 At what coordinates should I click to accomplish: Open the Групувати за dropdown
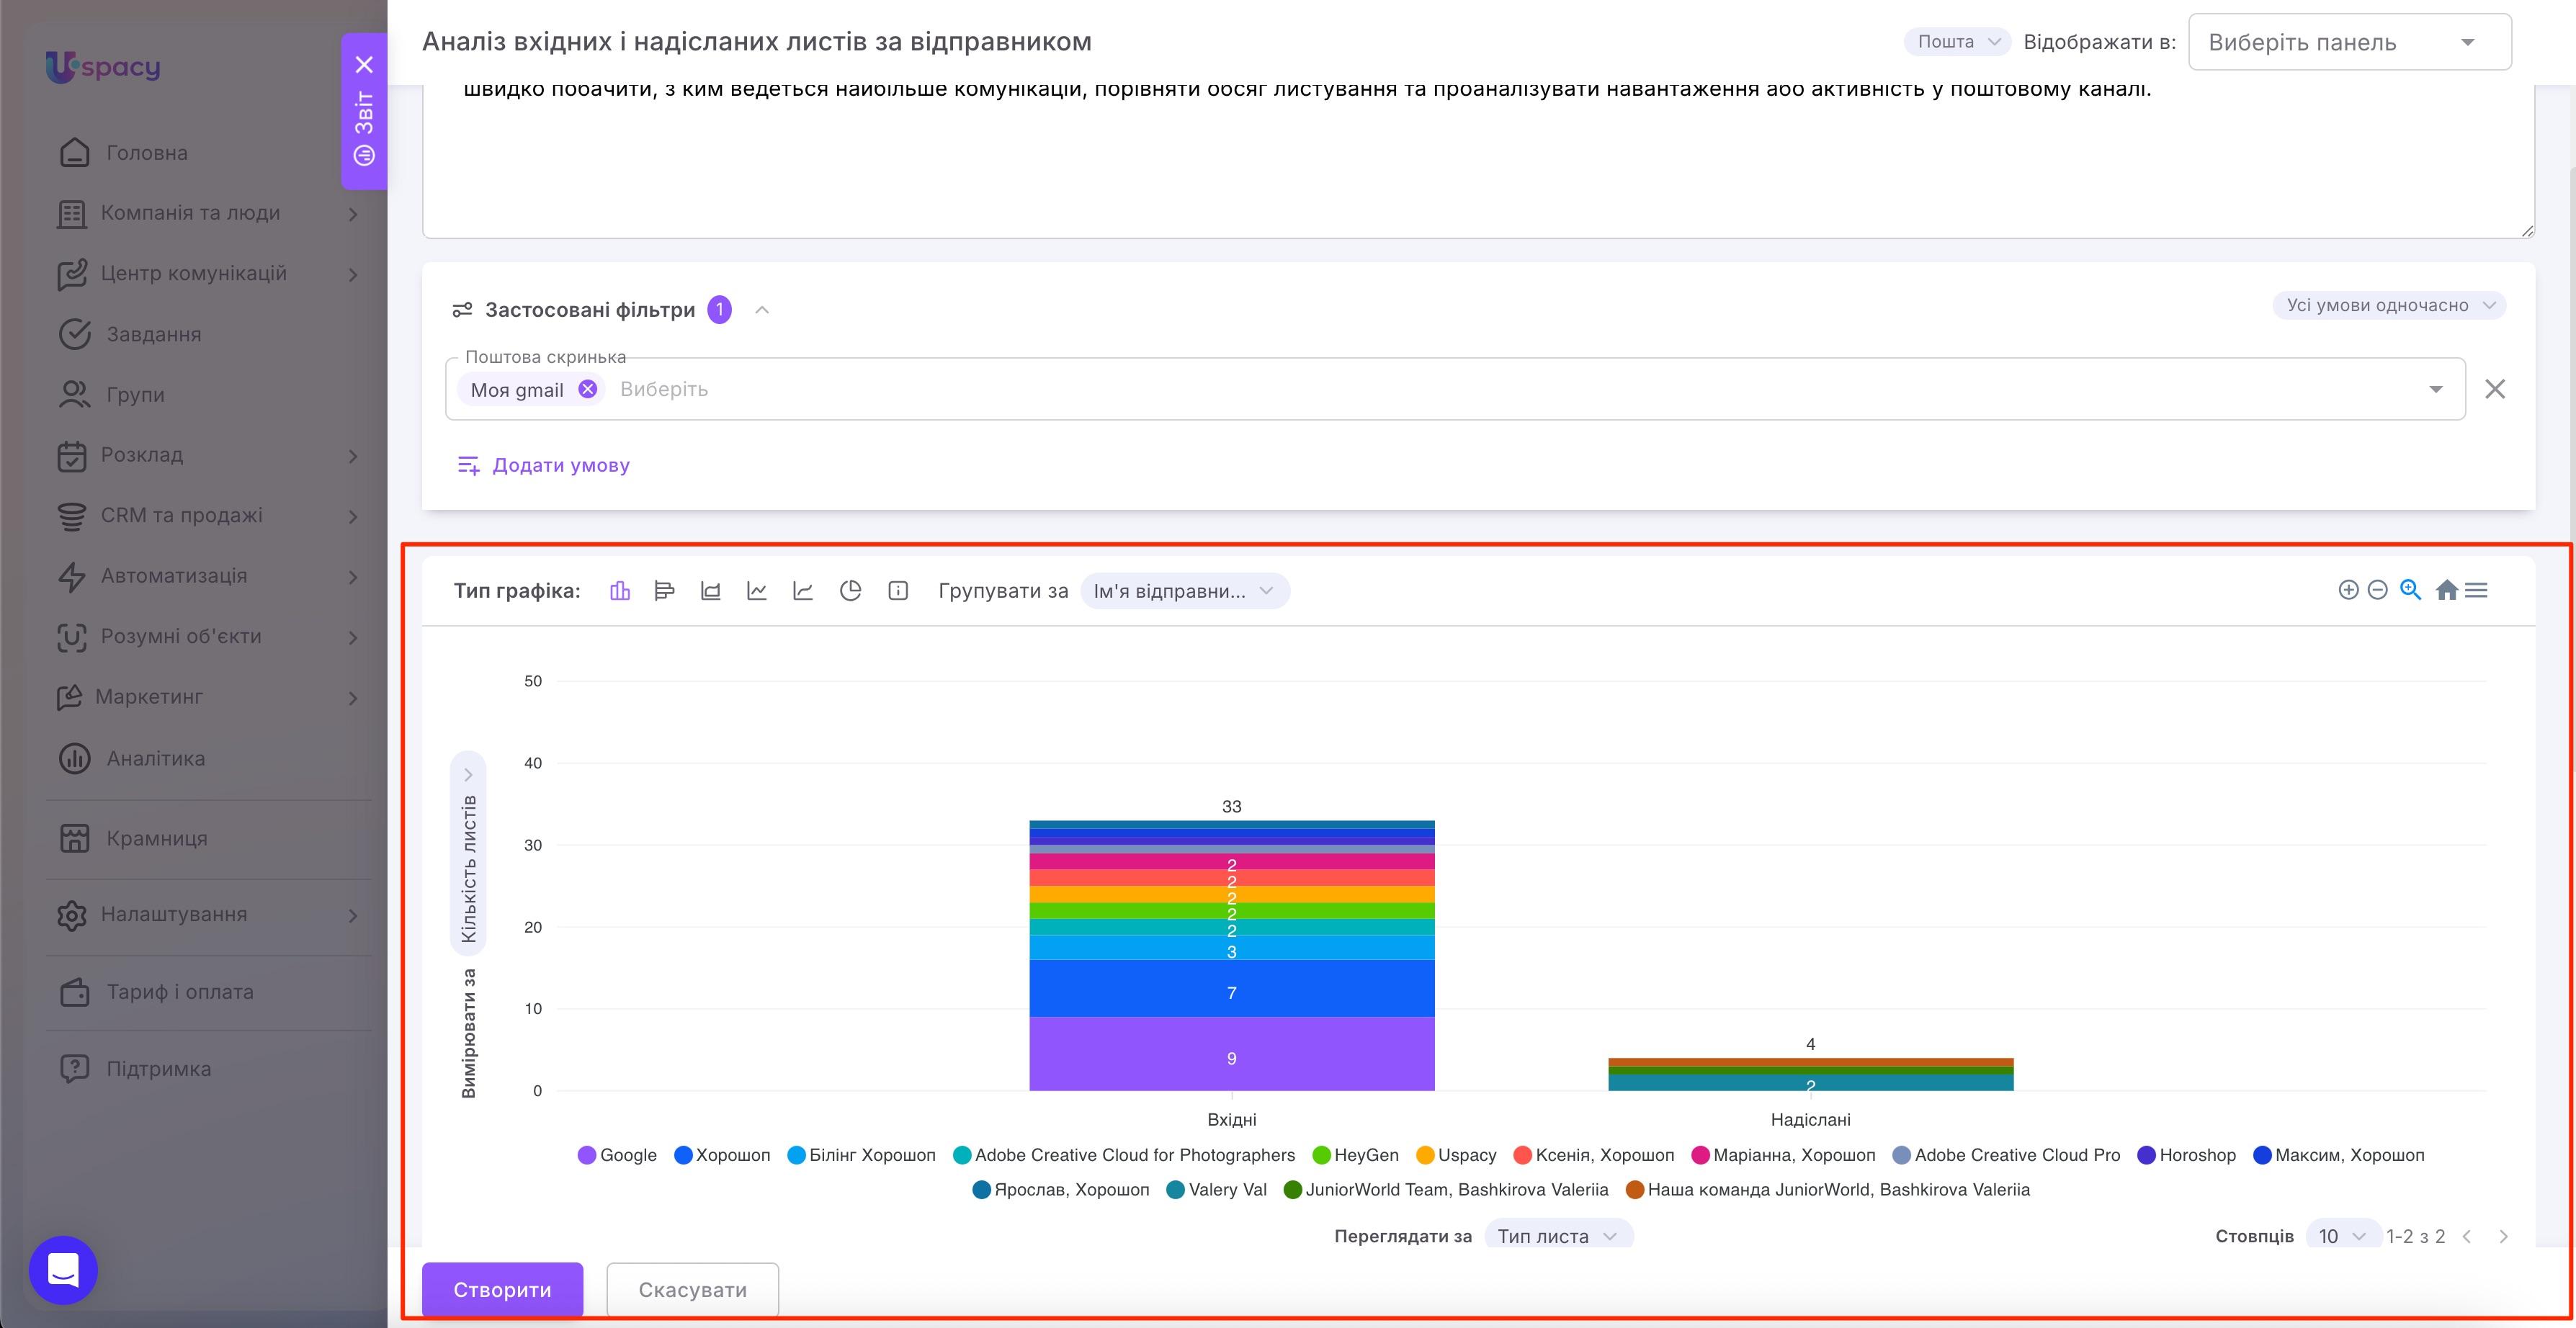tap(1184, 591)
